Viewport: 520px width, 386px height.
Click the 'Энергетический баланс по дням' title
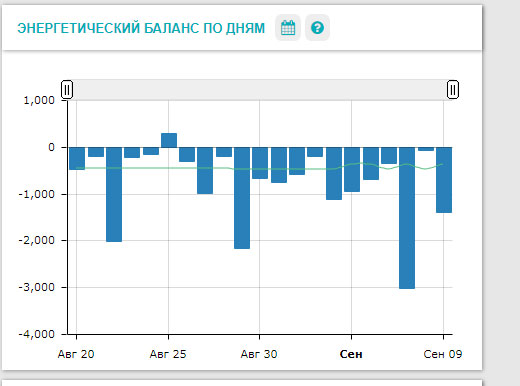[x=141, y=28]
